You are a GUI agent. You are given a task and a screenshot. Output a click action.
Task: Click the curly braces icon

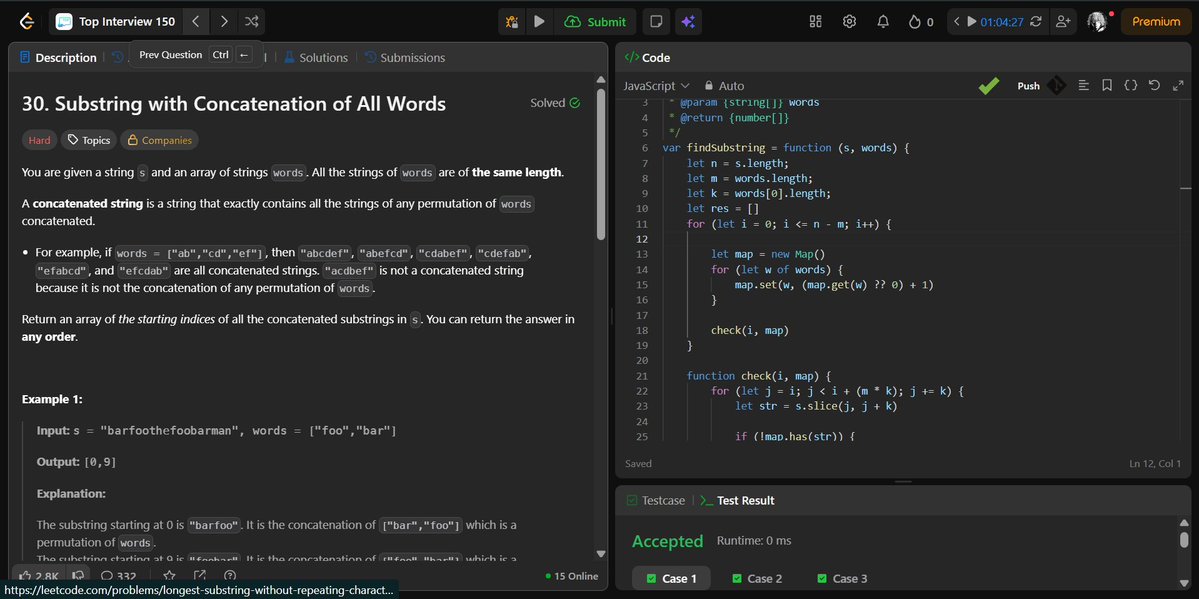1130,86
